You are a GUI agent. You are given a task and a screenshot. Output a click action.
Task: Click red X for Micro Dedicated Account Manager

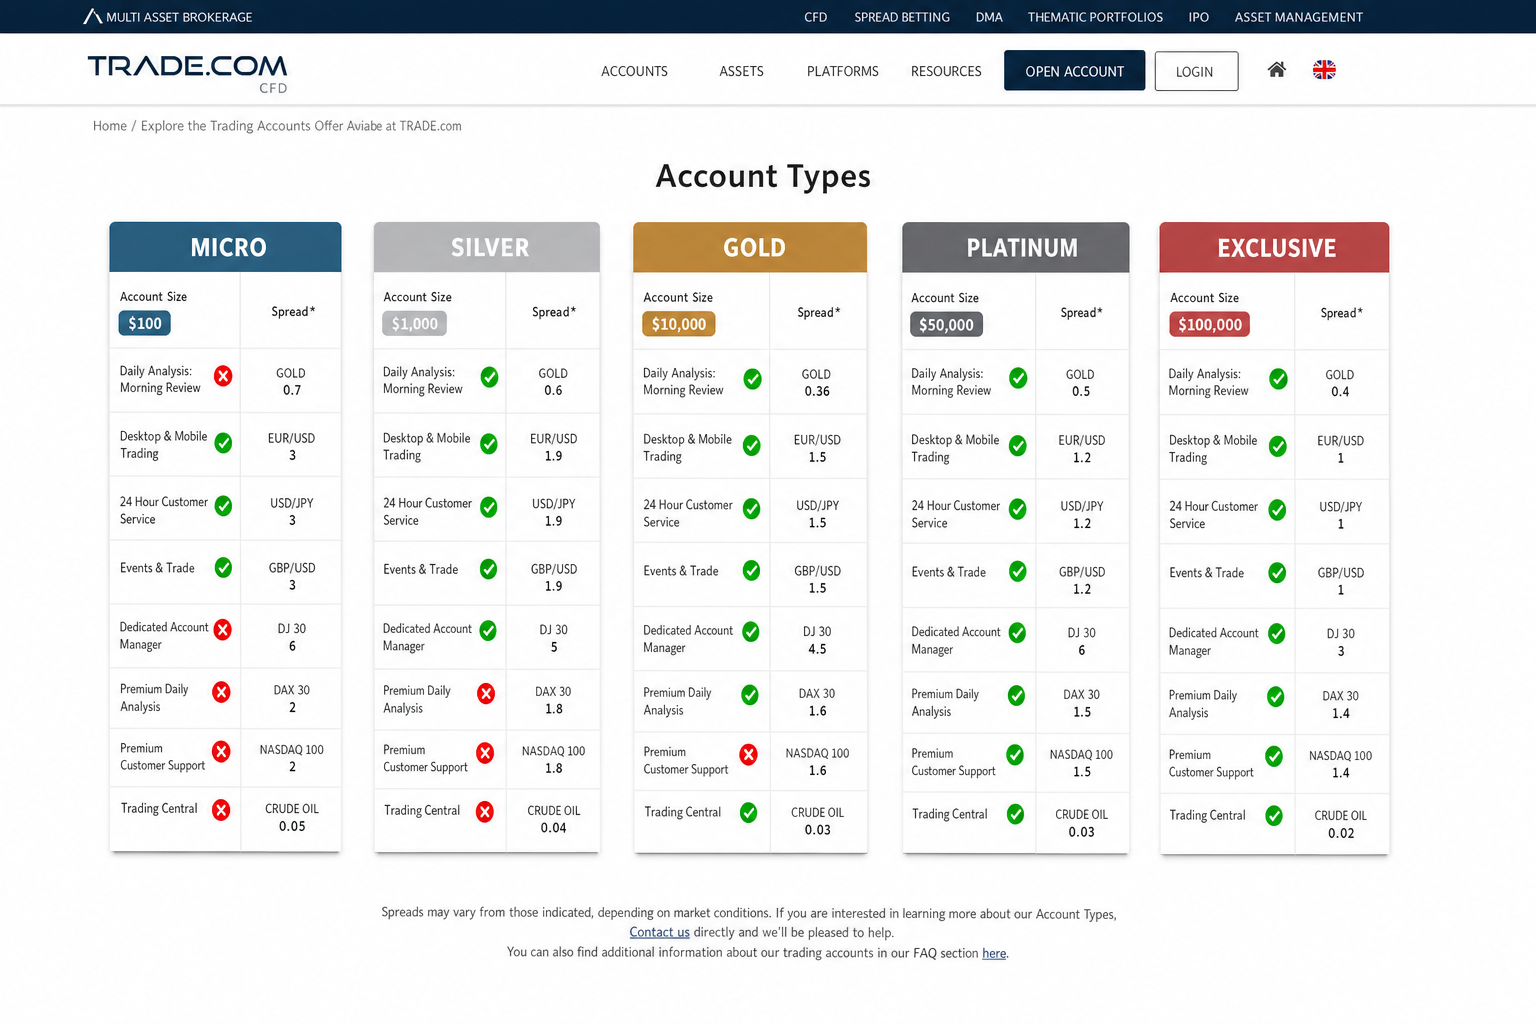click(222, 629)
